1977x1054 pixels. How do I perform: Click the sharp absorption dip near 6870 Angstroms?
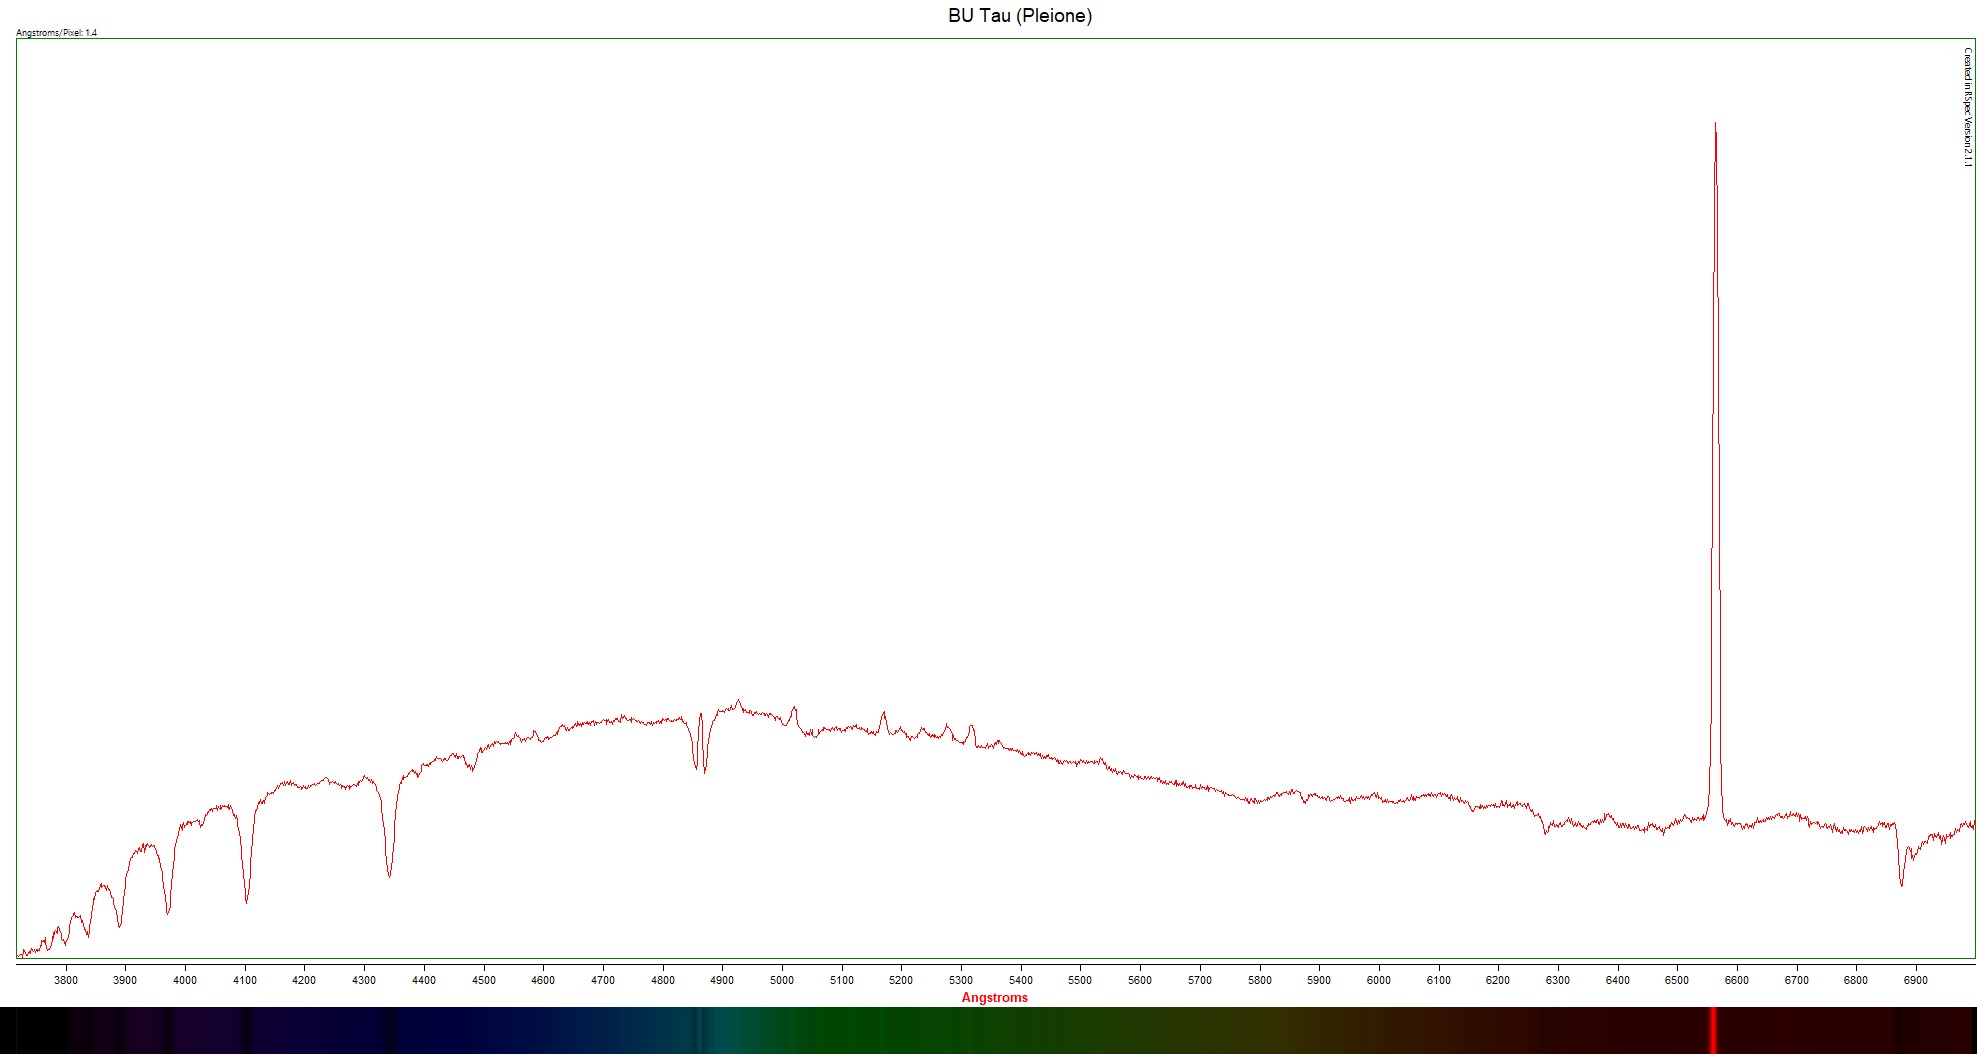[x=1901, y=883]
